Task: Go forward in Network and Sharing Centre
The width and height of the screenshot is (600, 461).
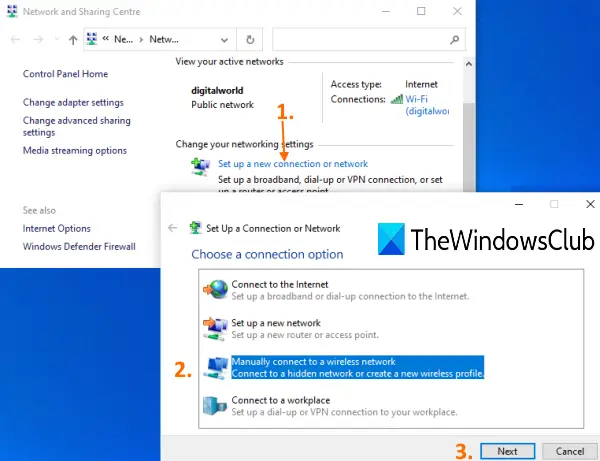Action: point(38,39)
